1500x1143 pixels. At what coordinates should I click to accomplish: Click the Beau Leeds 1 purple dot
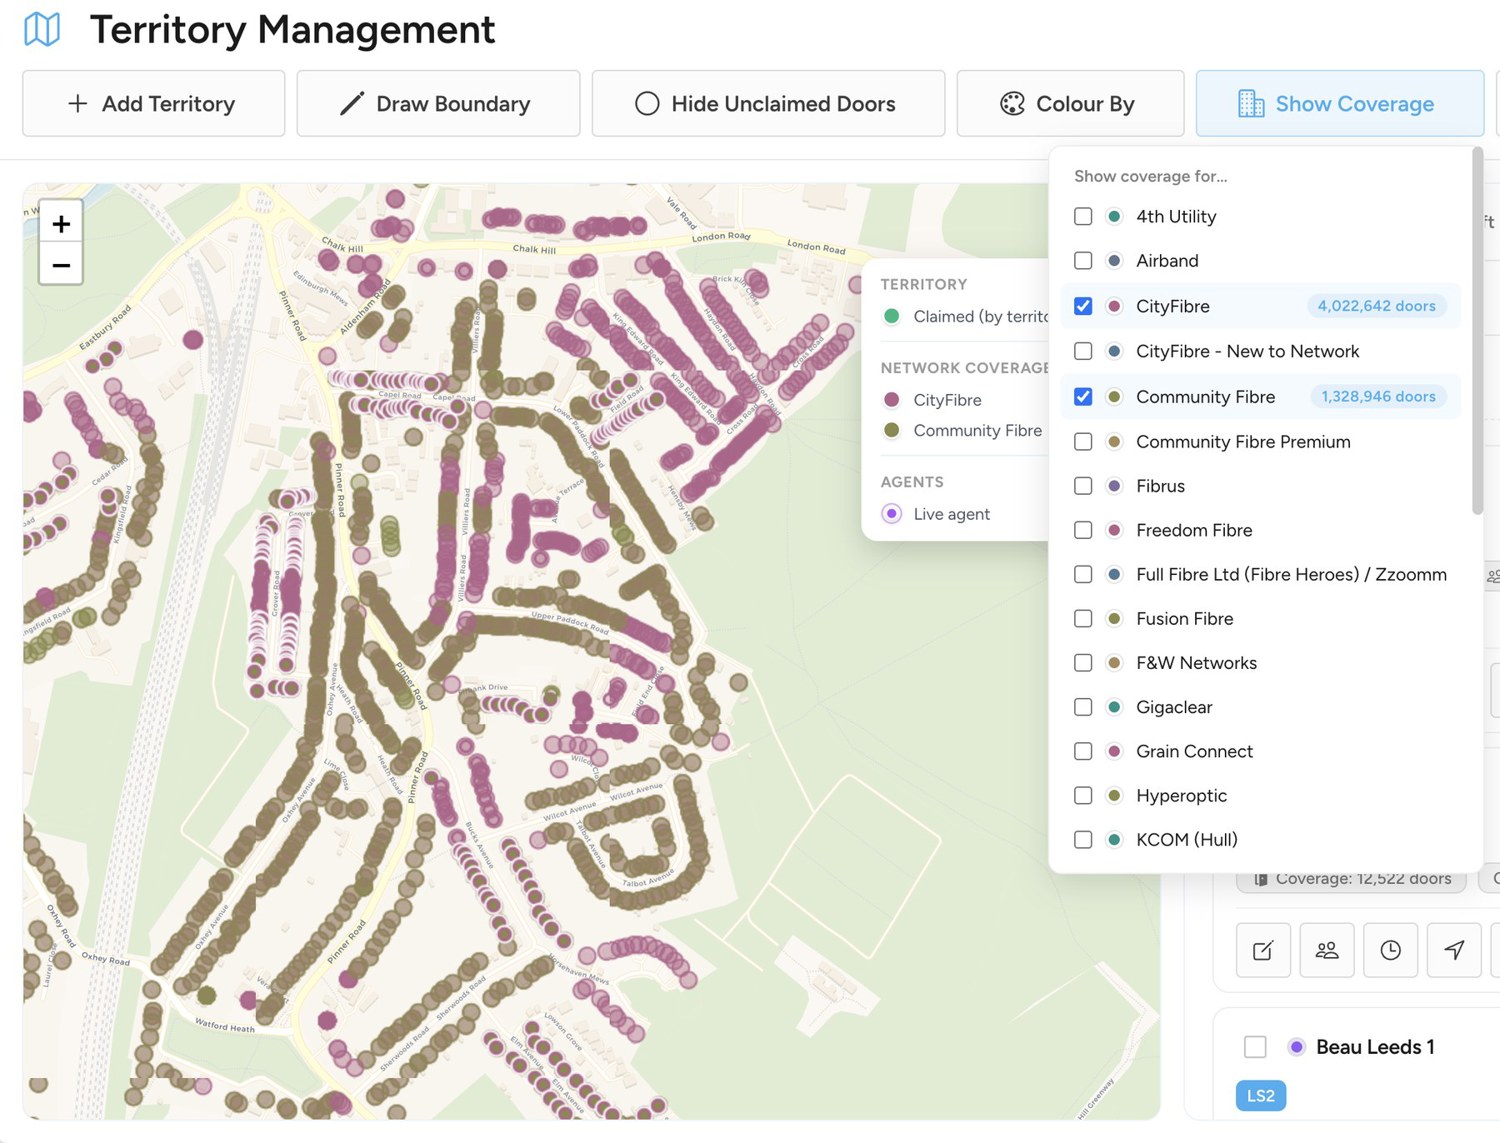(1296, 1047)
